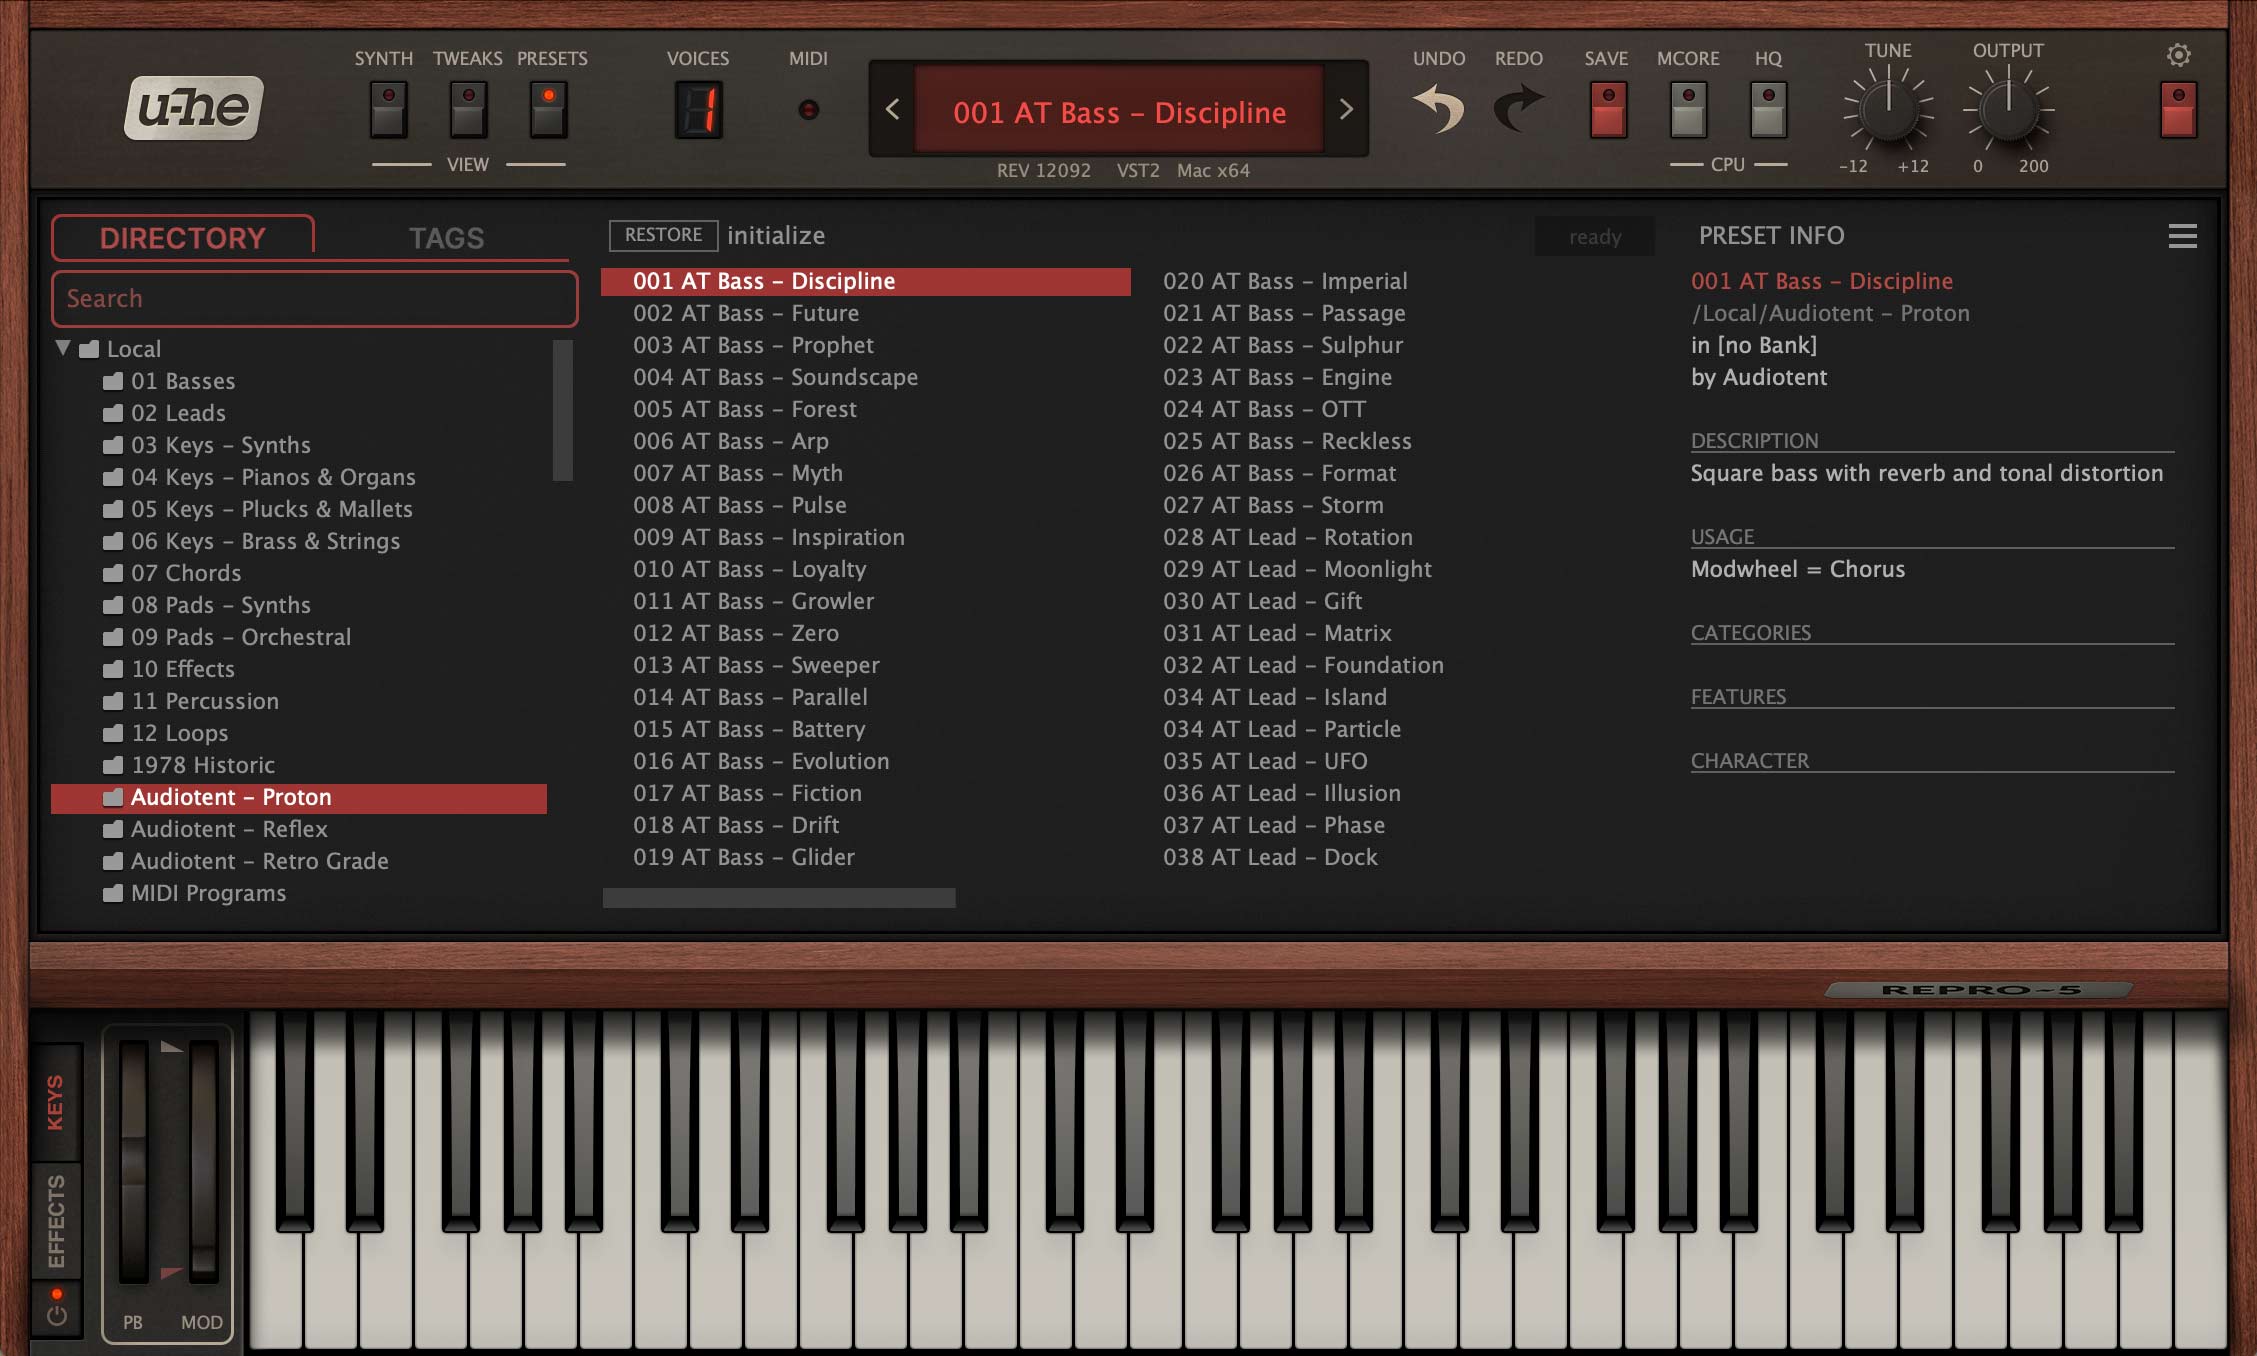2257x1356 pixels.
Task: Open the Audiotent – Reflex folder
Action: (229, 829)
